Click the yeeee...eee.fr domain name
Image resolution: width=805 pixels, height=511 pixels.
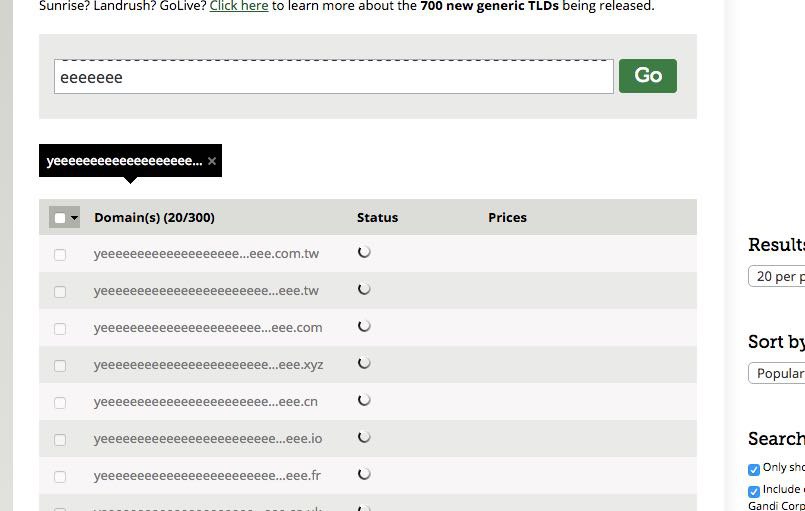click(207, 476)
